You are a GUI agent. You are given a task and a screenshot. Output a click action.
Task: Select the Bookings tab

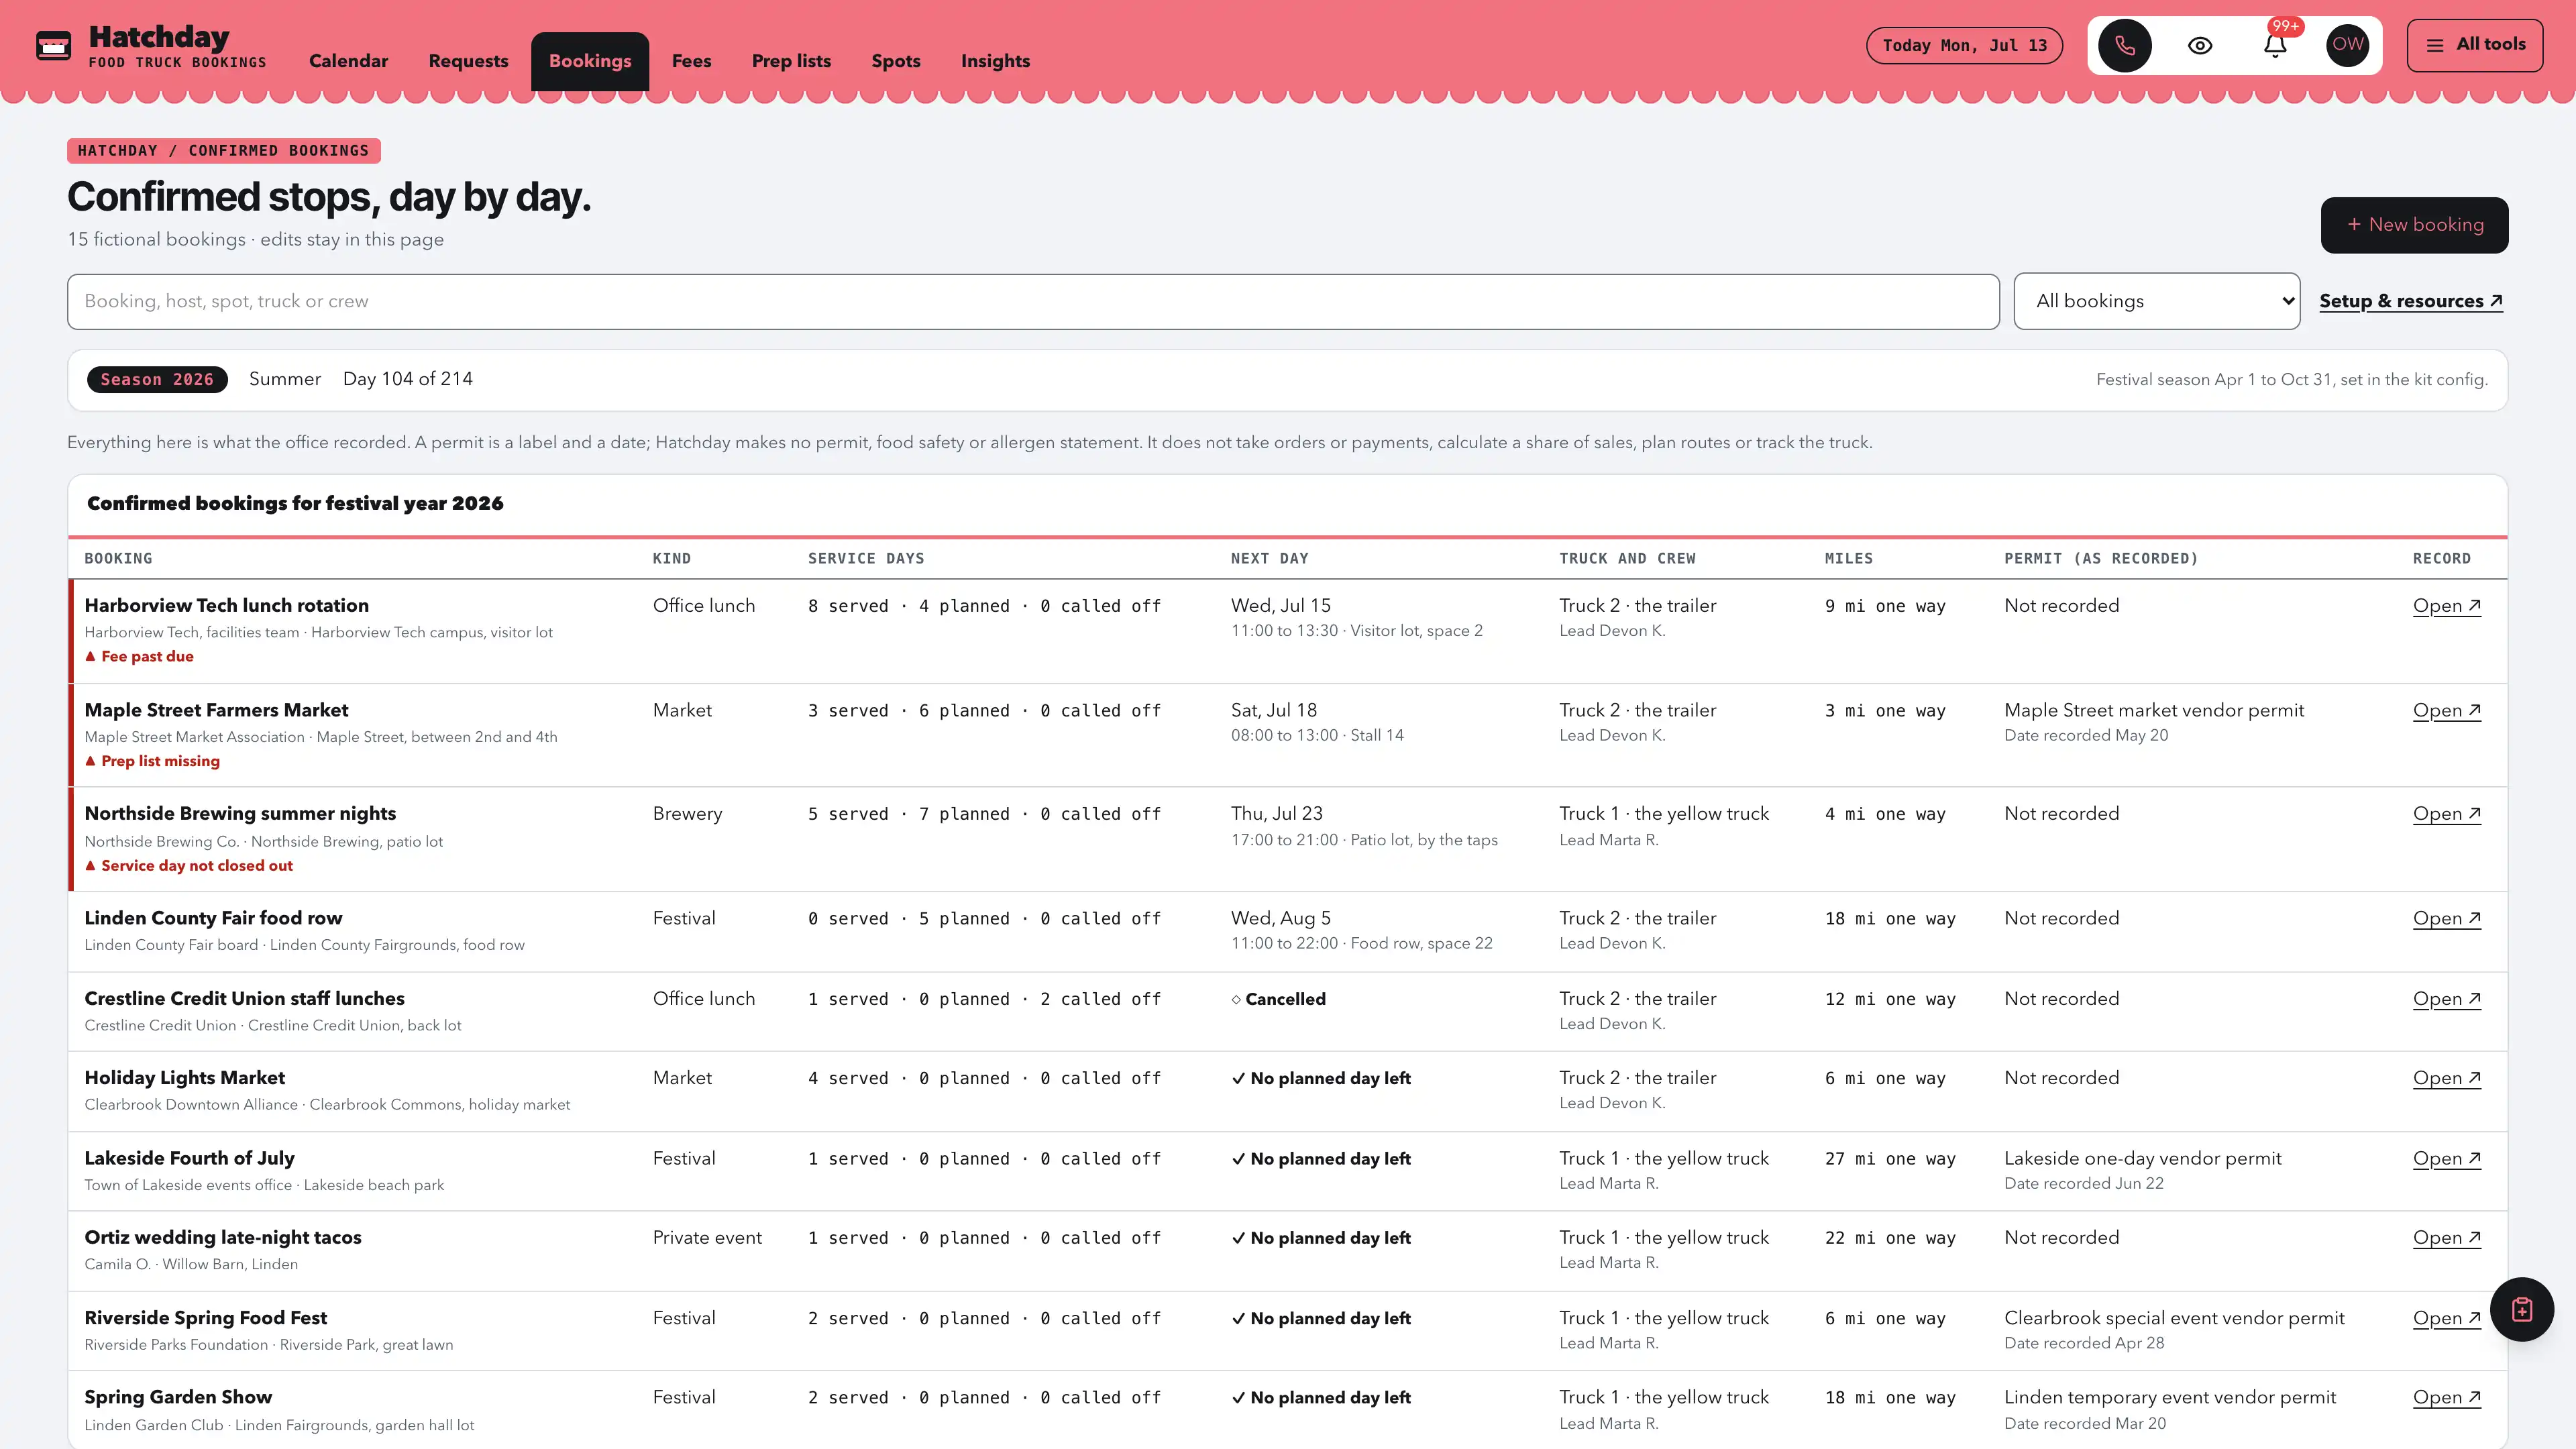click(x=590, y=61)
